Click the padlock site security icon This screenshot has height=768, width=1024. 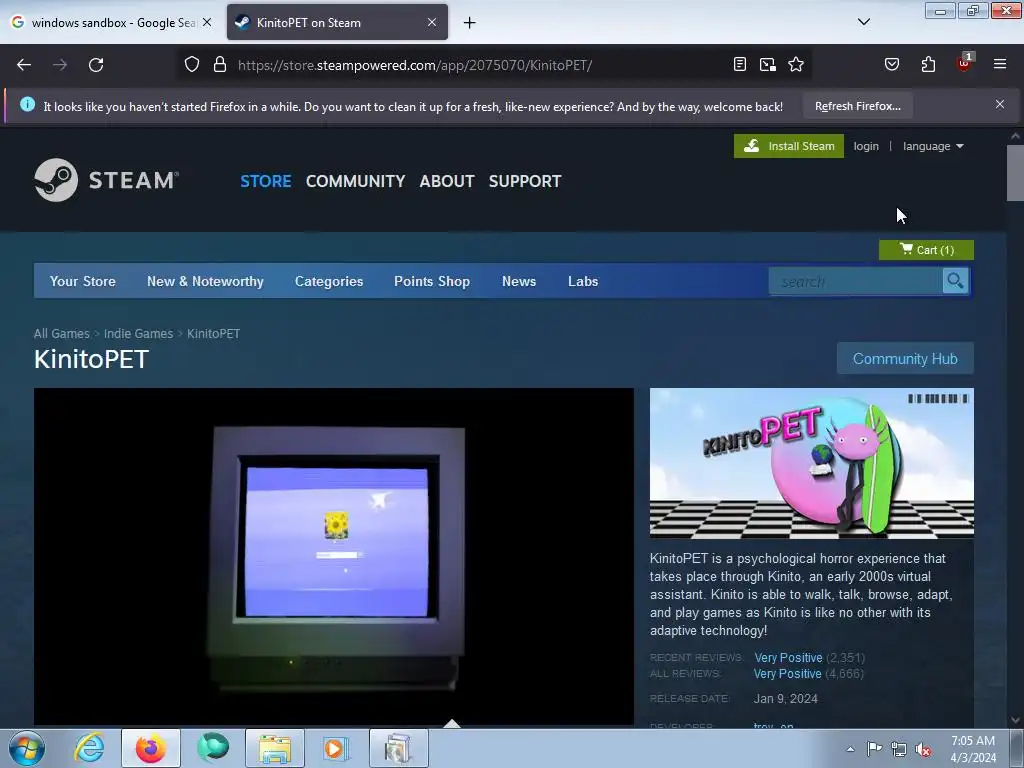tap(220, 65)
